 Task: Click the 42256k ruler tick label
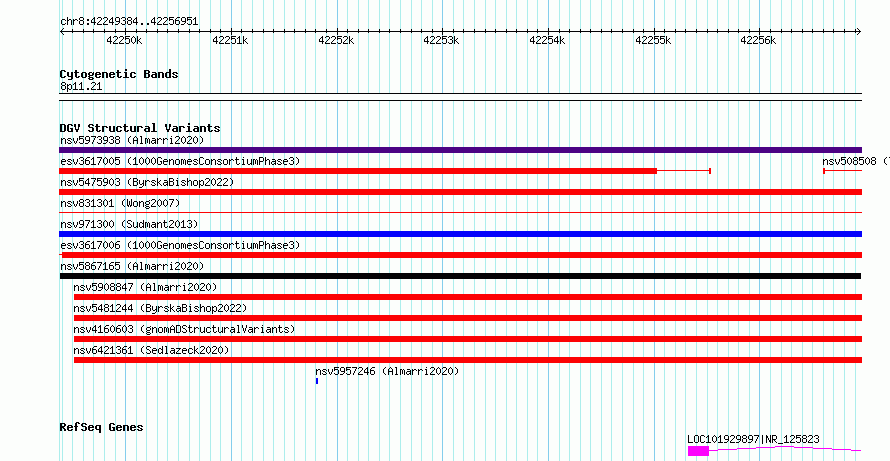pos(758,40)
